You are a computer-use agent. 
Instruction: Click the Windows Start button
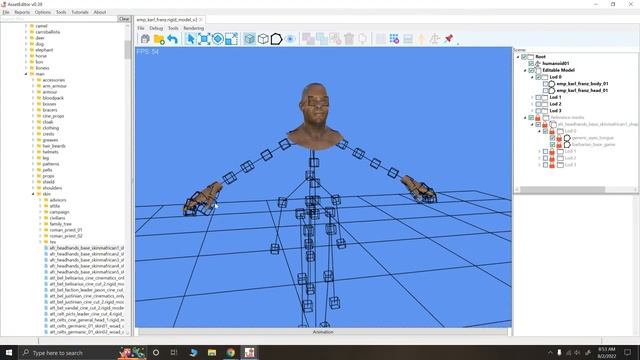(9, 353)
